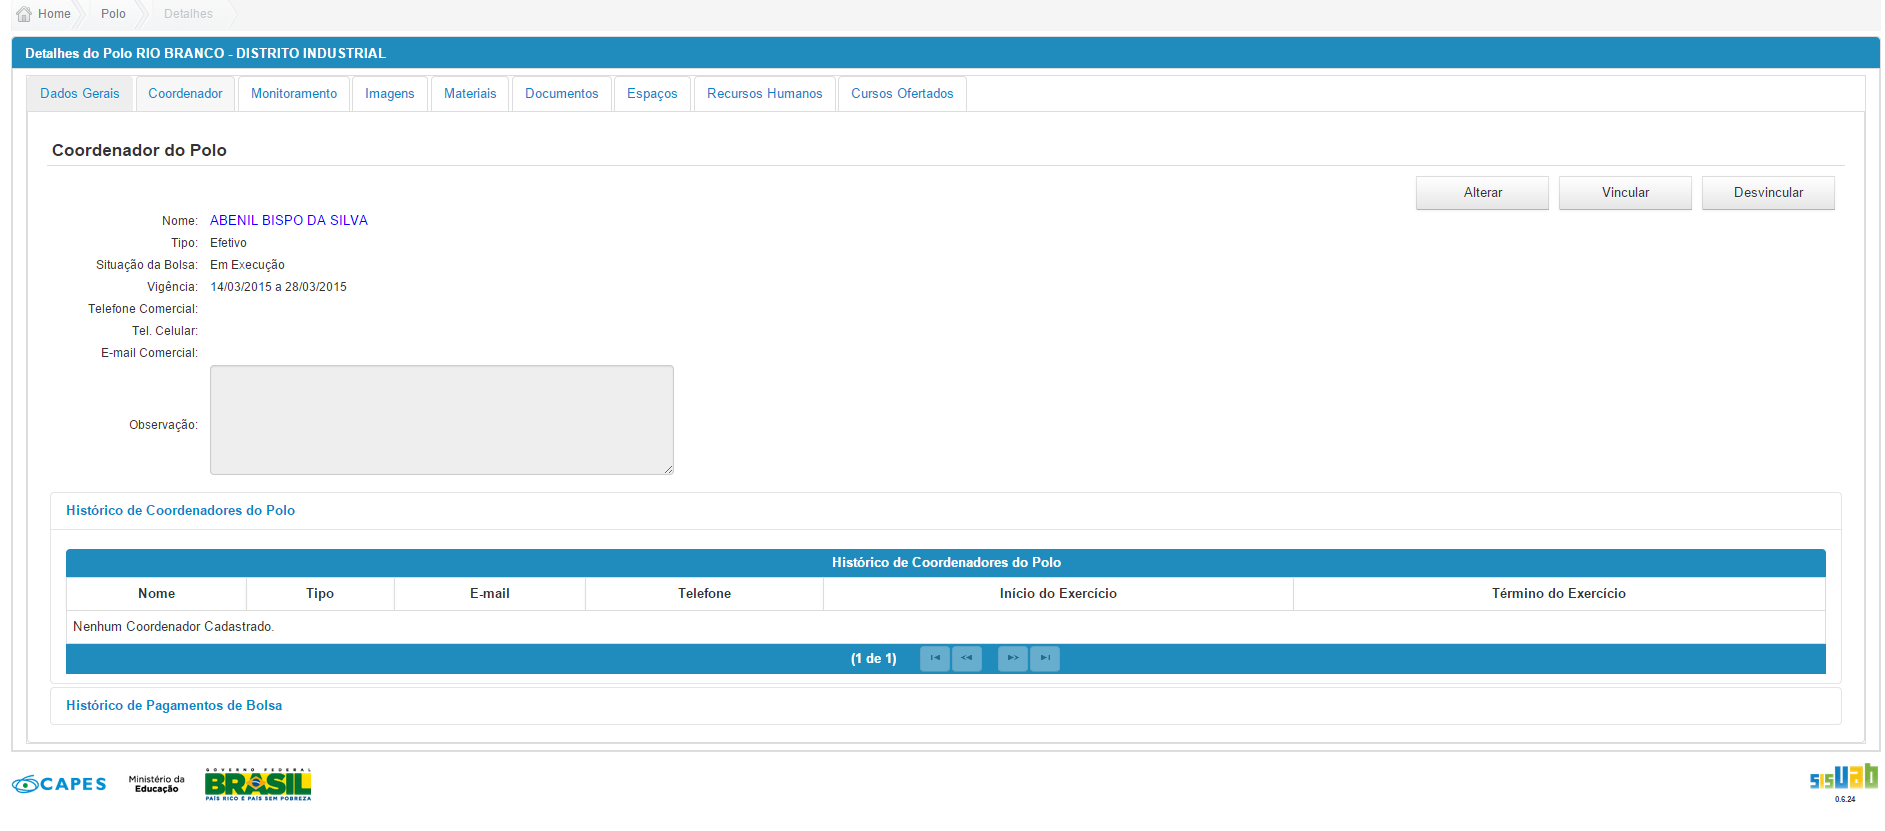Collapse Histórico de Coordenadores do Polo section
Viewport: 1885px width, 831px height.
[180, 510]
